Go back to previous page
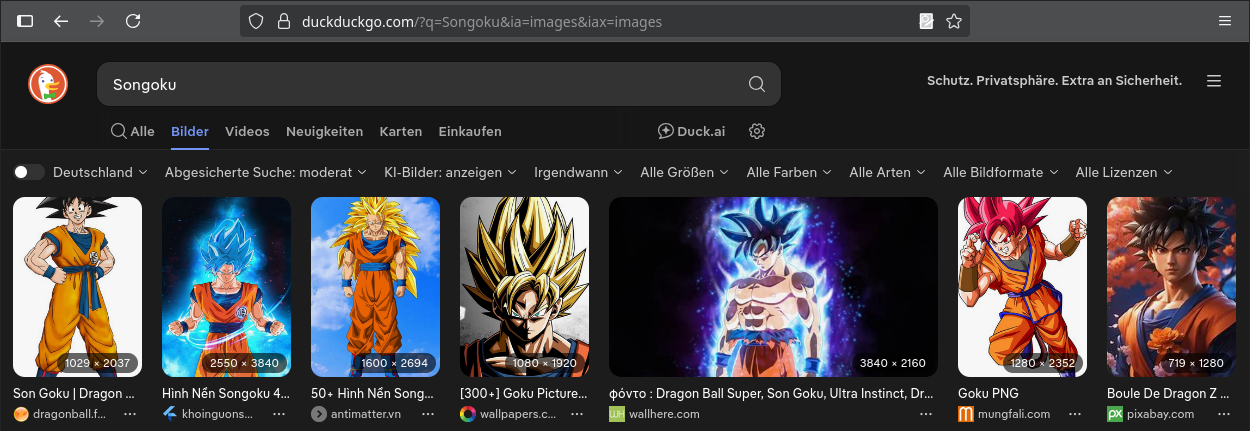 click(x=61, y=21)
